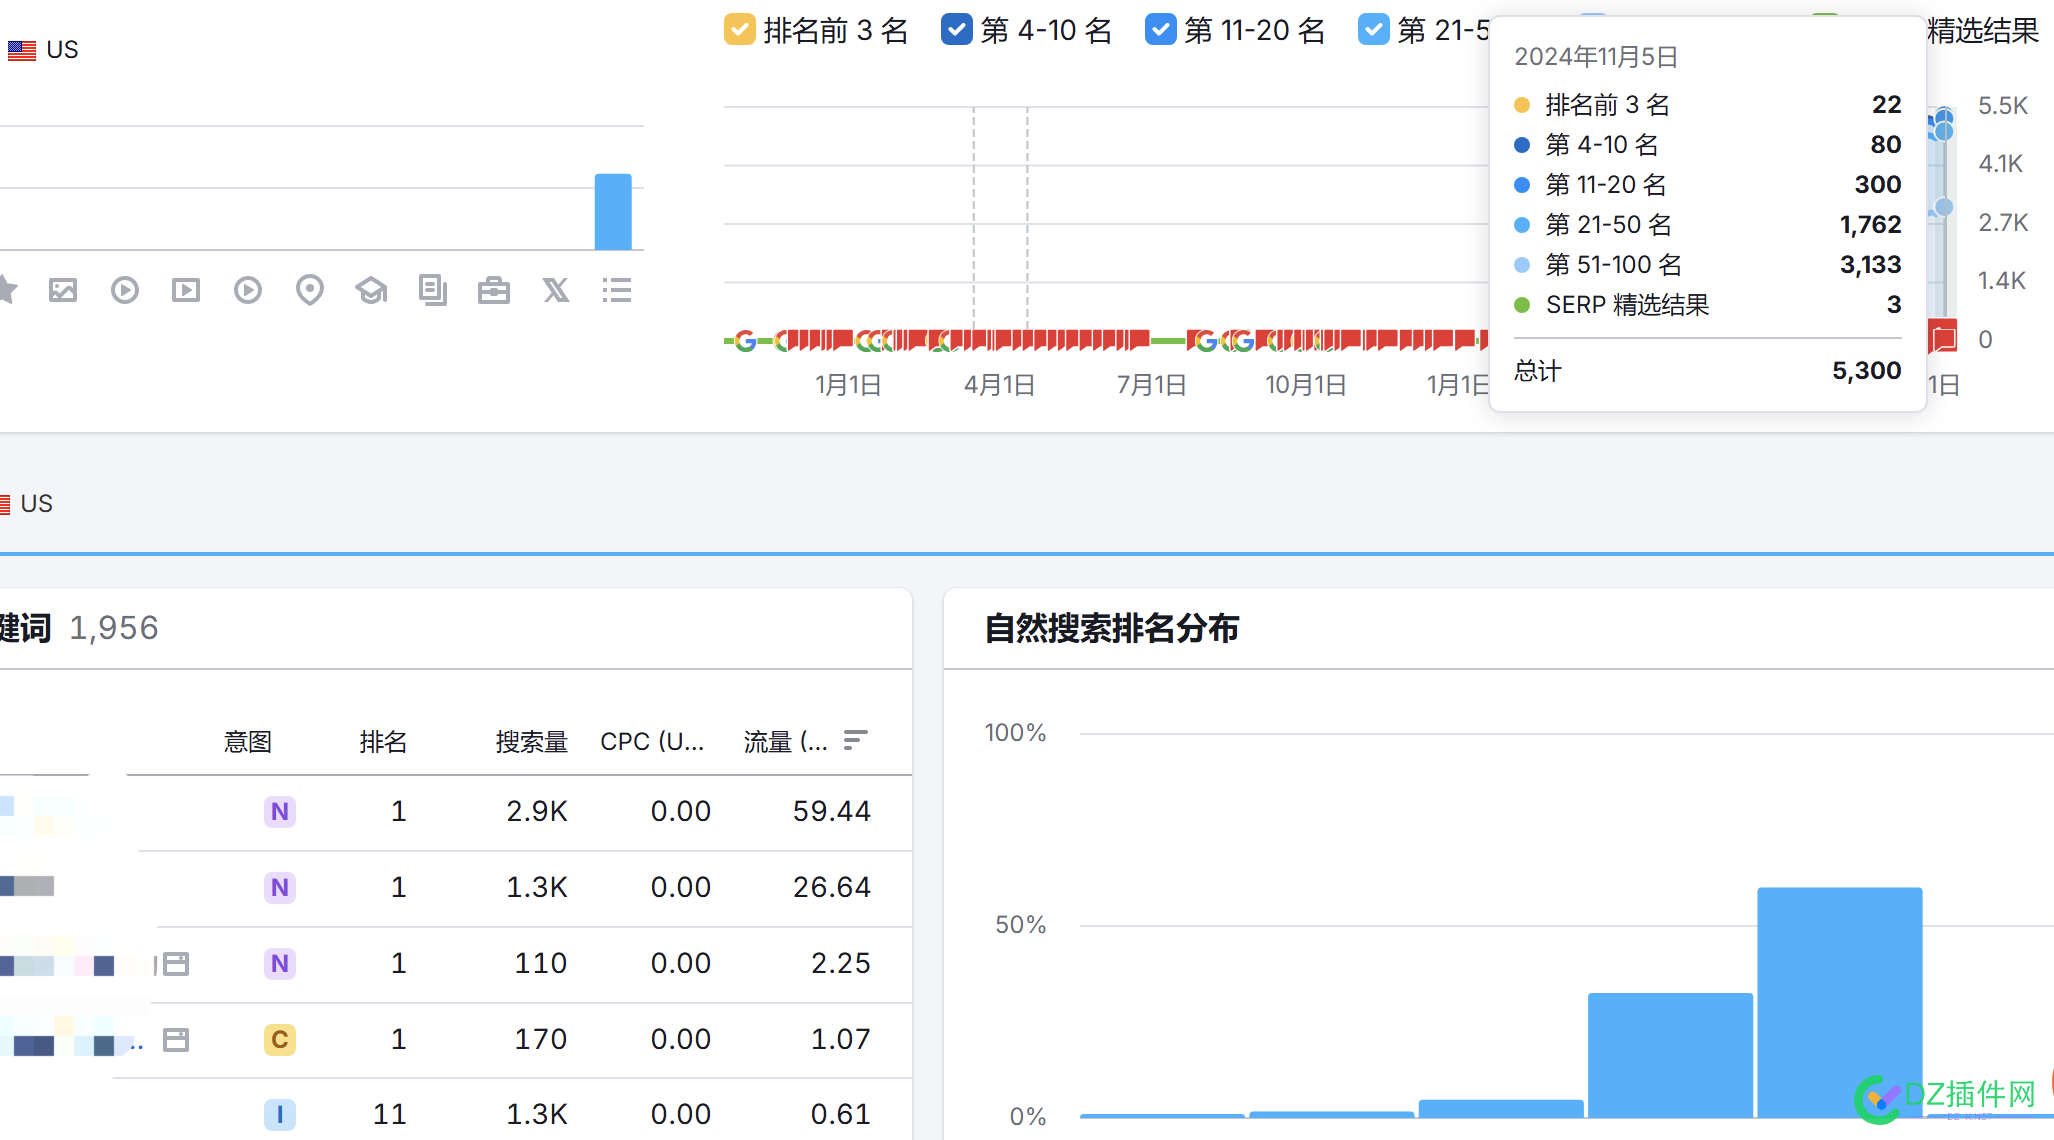Click the 4月1日 axis label
The image size is (2054, 1140).
tap(1000, 385)
